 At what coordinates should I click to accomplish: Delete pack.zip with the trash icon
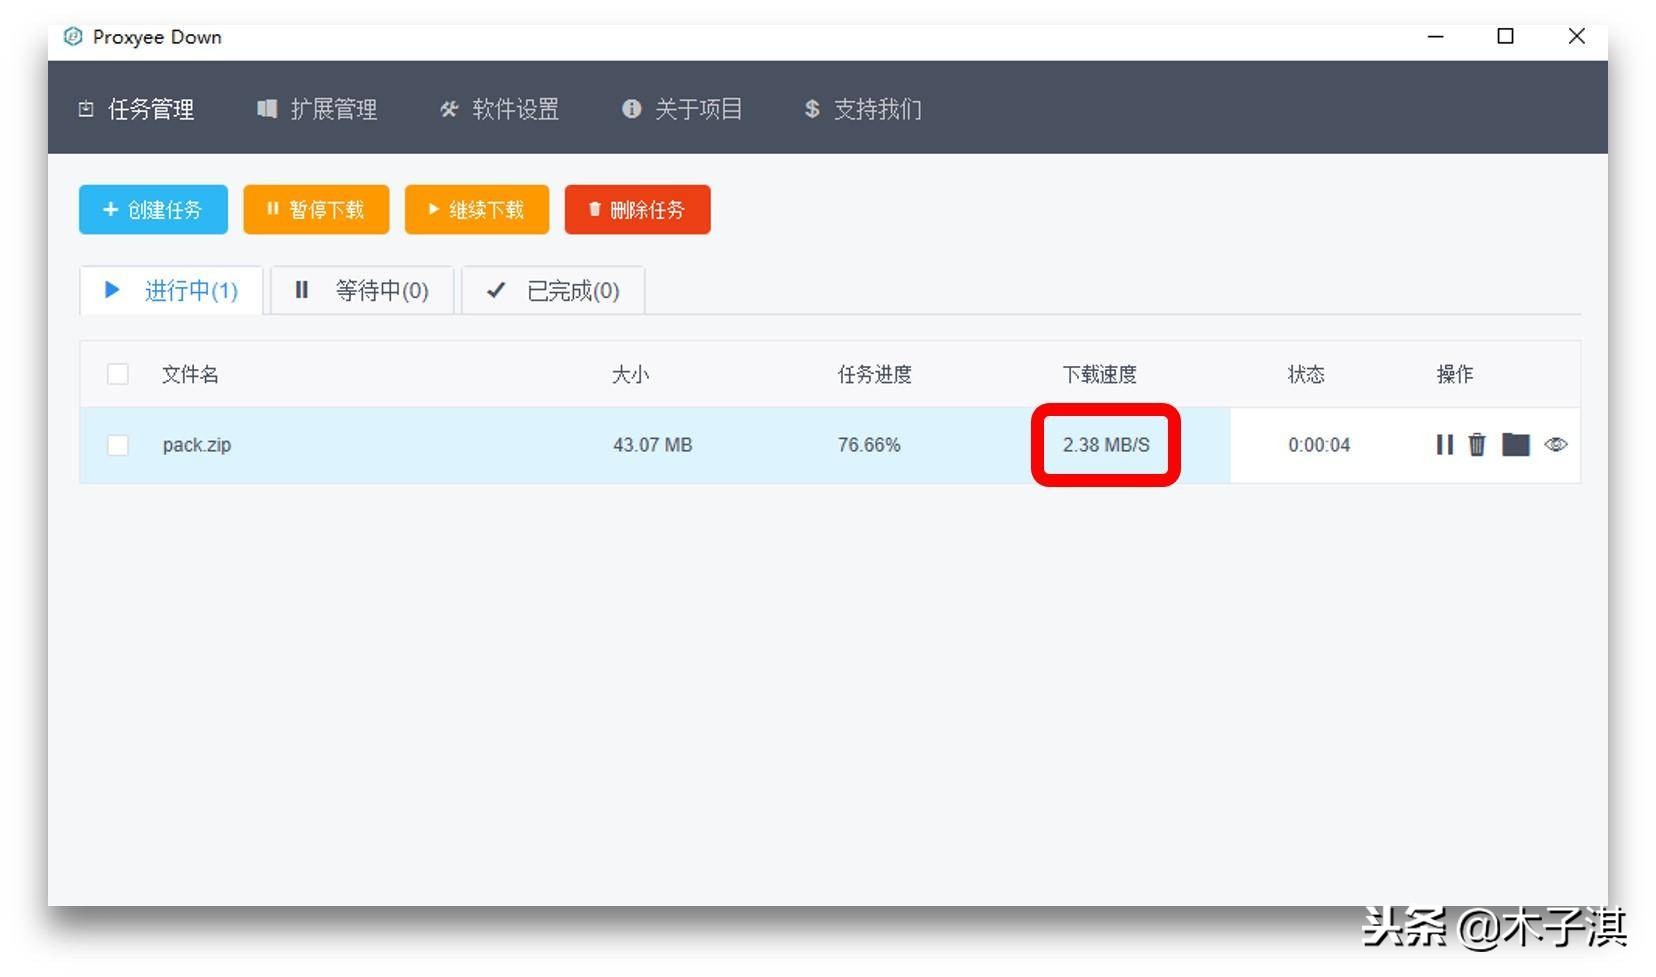1477,445
